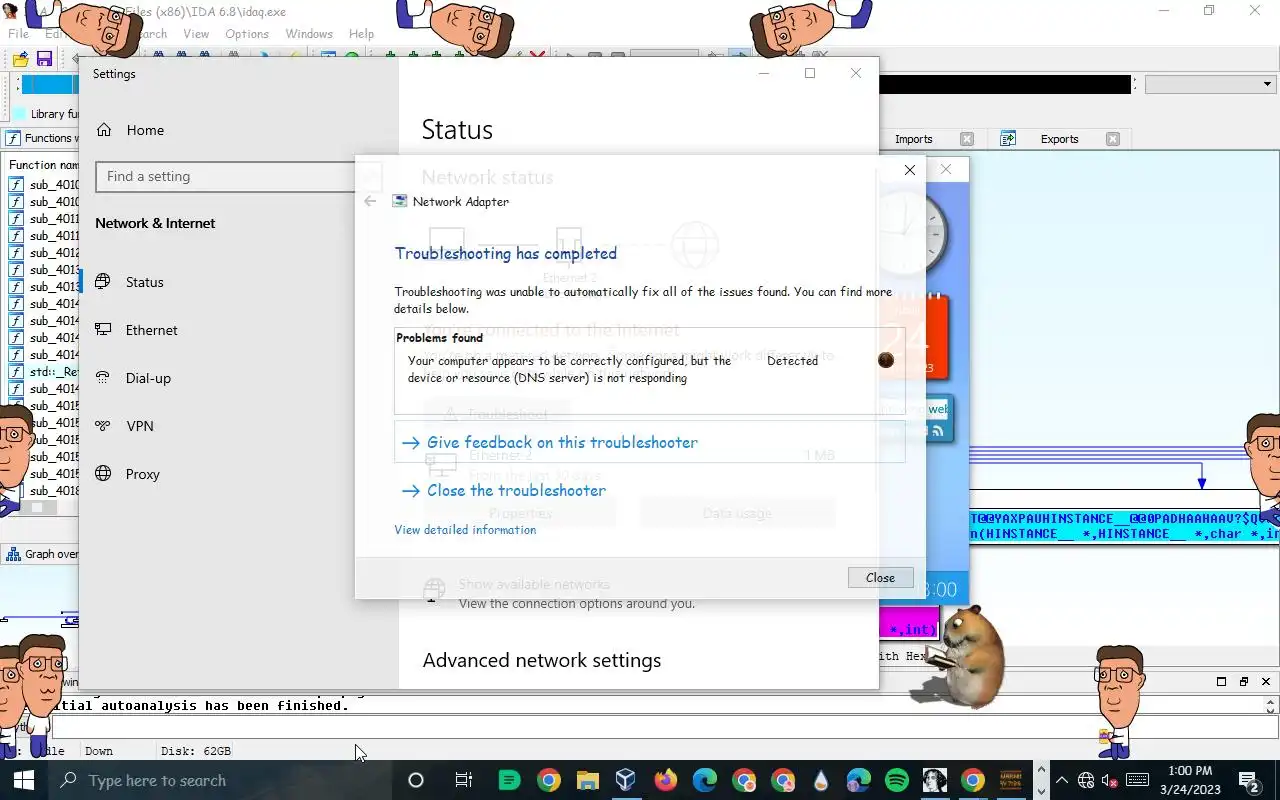Click Close the troubleshooter link
Viewport: 1280px width, 800px height.
point(516,490)
